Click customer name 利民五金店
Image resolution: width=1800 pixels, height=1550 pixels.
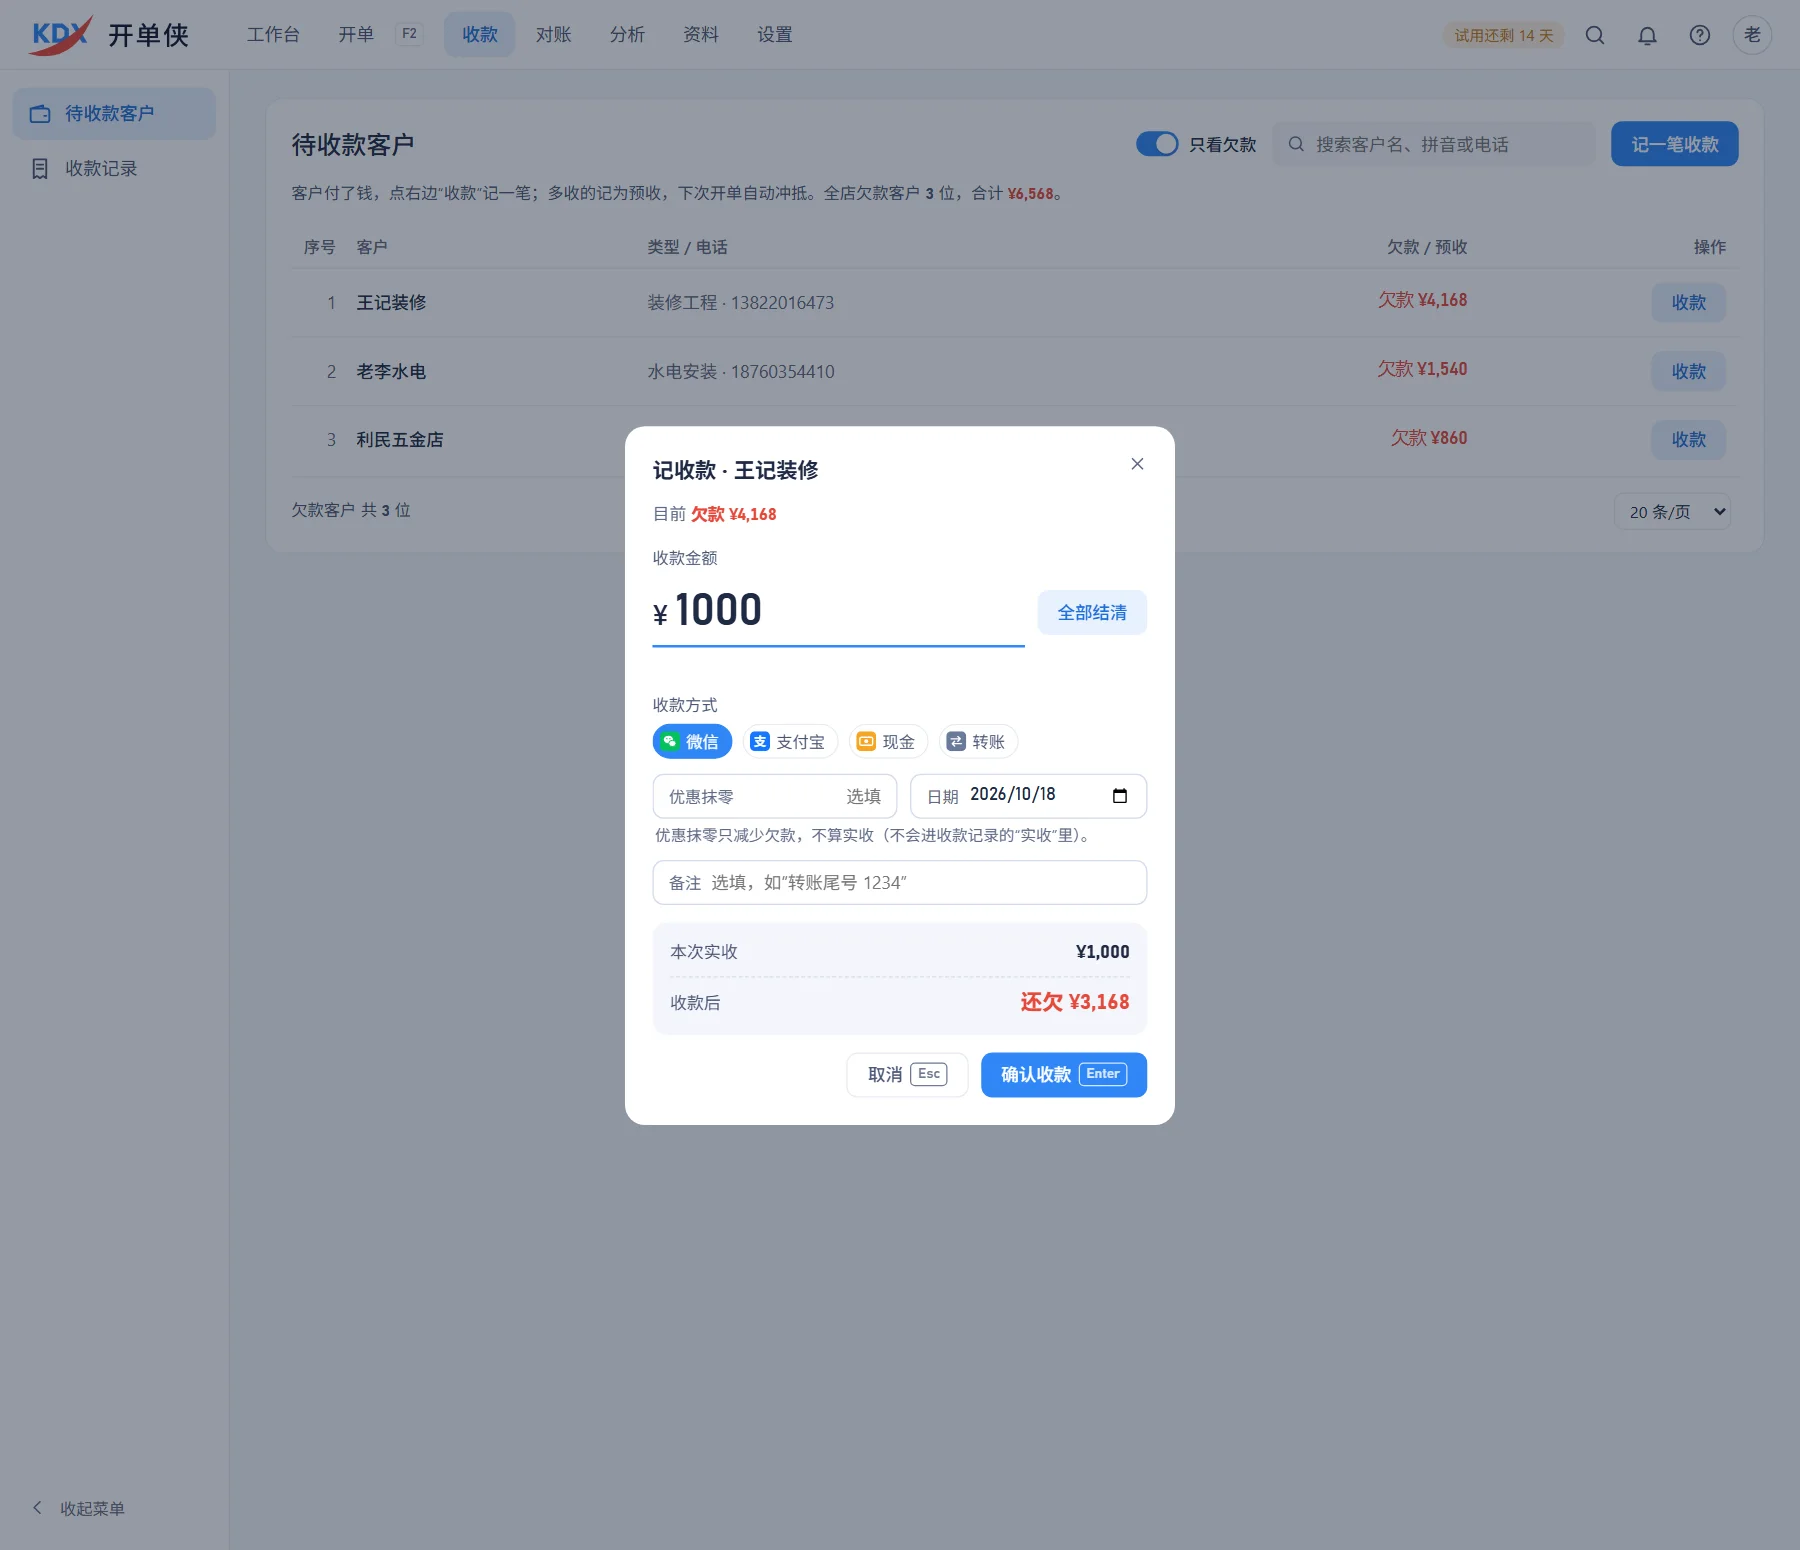[x=400, y=440]
